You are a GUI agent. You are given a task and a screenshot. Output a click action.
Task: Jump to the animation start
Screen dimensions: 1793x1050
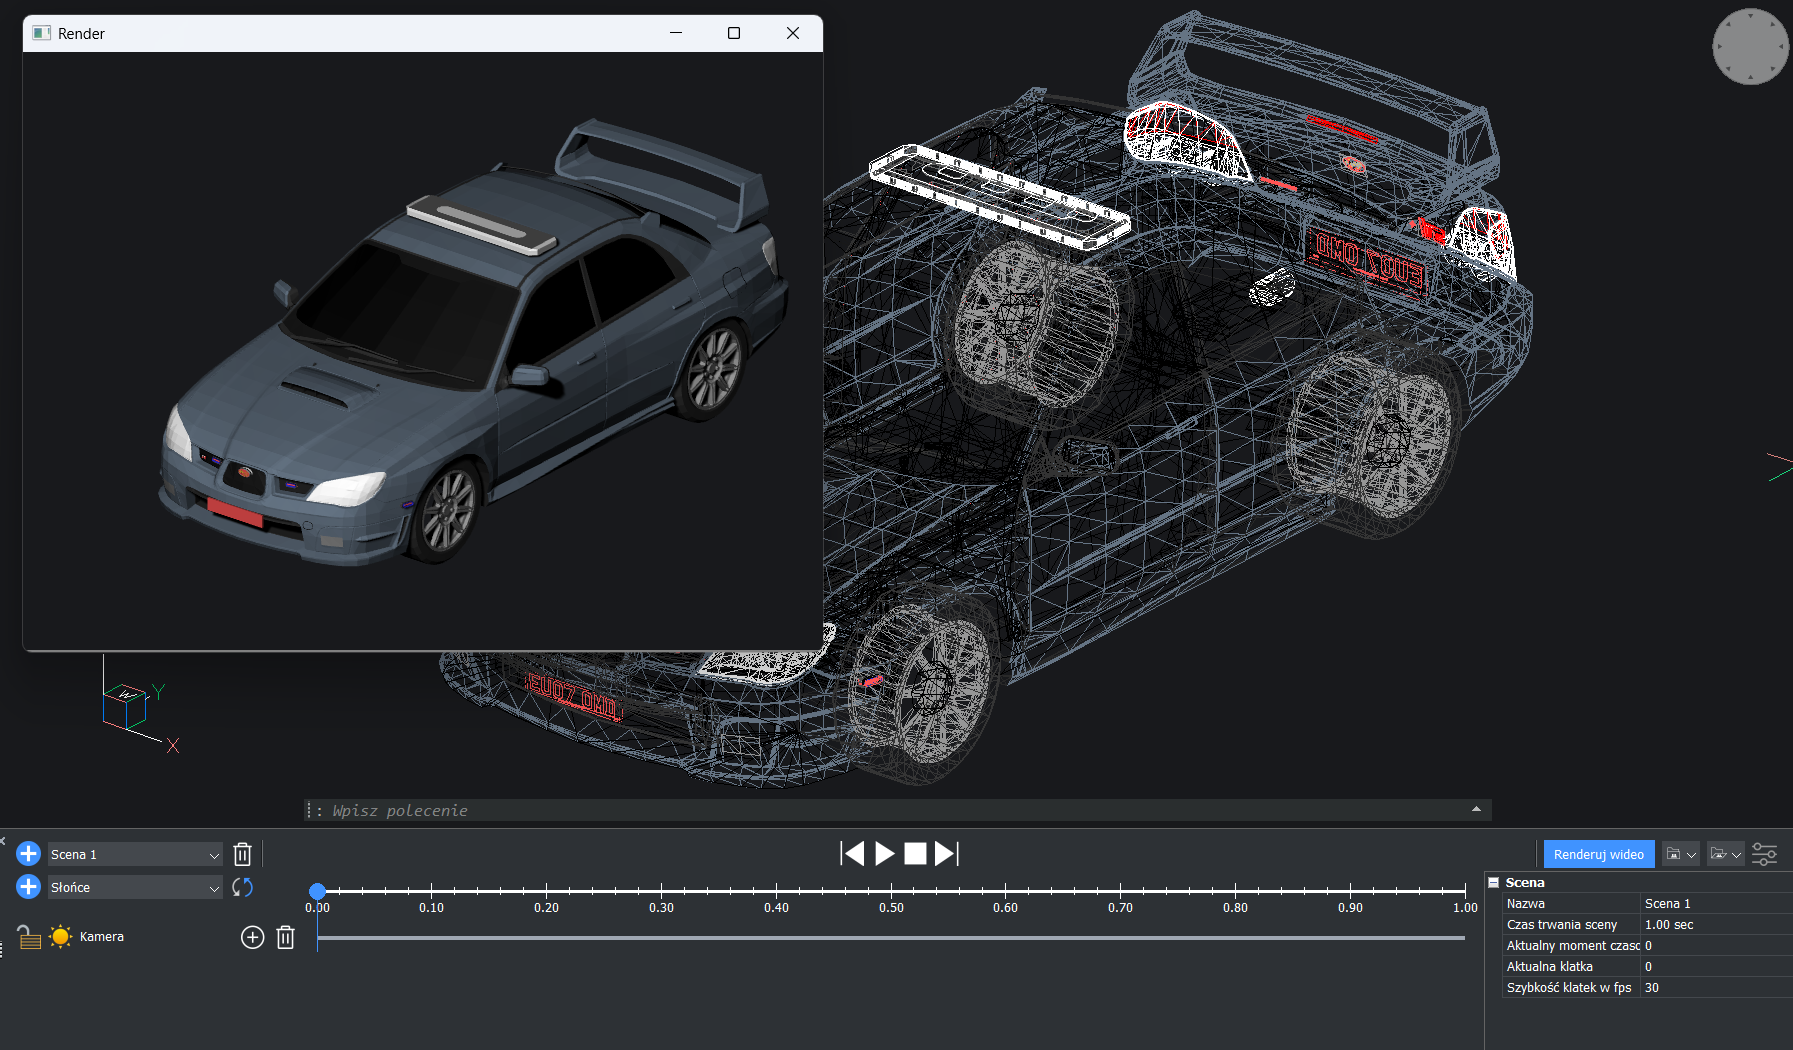pyautogui.click(x=852, y=853)
